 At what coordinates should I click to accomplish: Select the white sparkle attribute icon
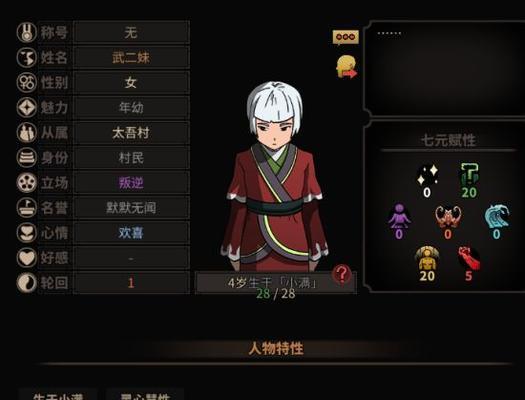(x=428, y=175)
